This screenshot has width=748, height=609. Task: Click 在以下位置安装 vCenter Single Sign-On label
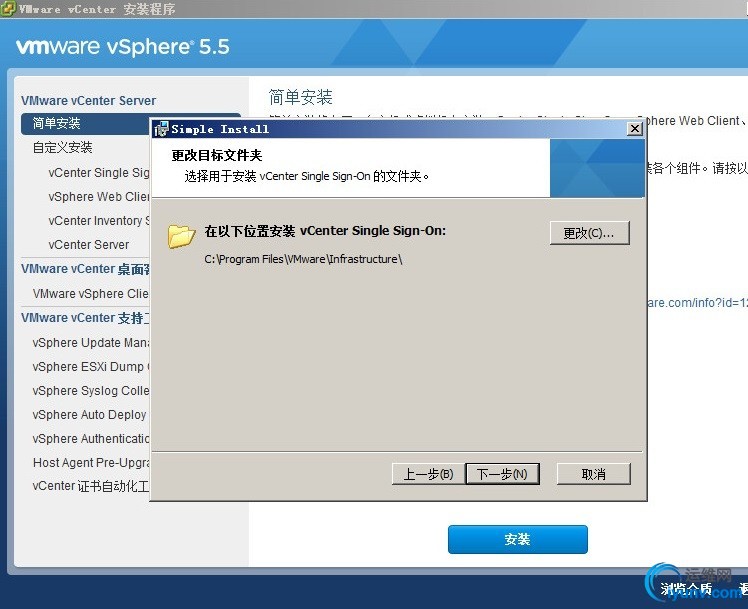tap(325, 231)
